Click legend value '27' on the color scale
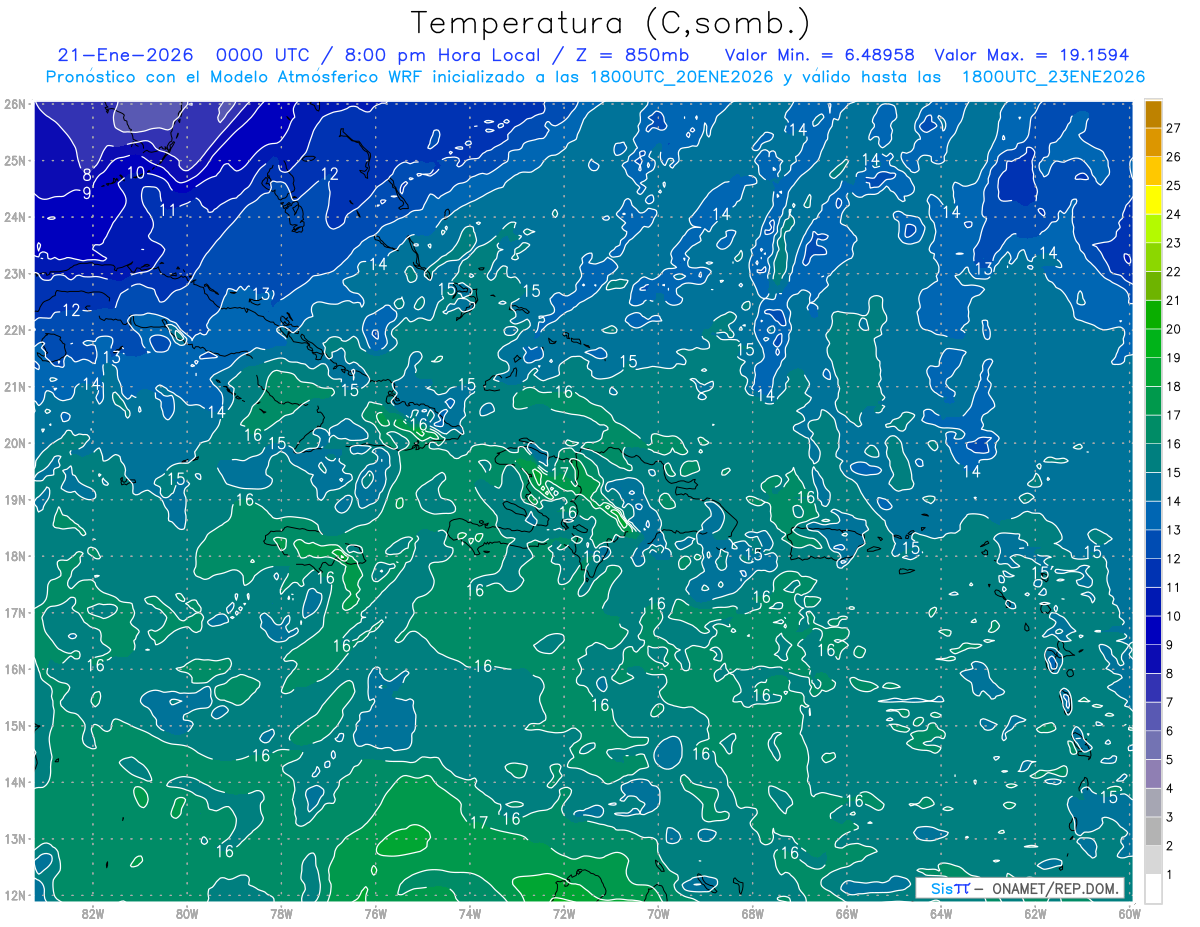The height and width of the screenshot is (927, 1200). 1173,128
